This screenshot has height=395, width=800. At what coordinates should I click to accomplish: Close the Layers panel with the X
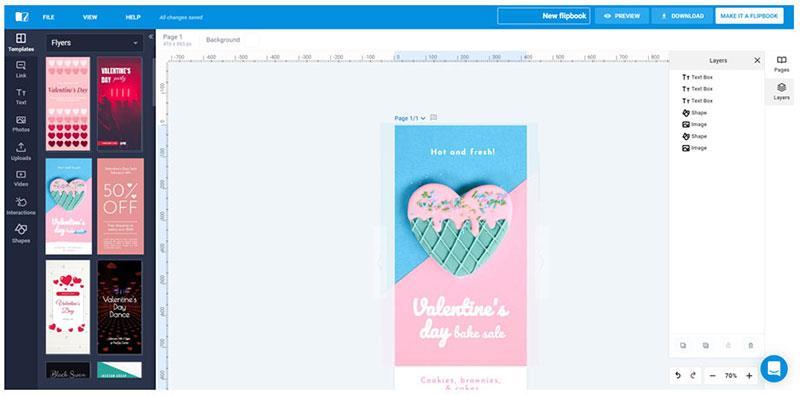757,60
